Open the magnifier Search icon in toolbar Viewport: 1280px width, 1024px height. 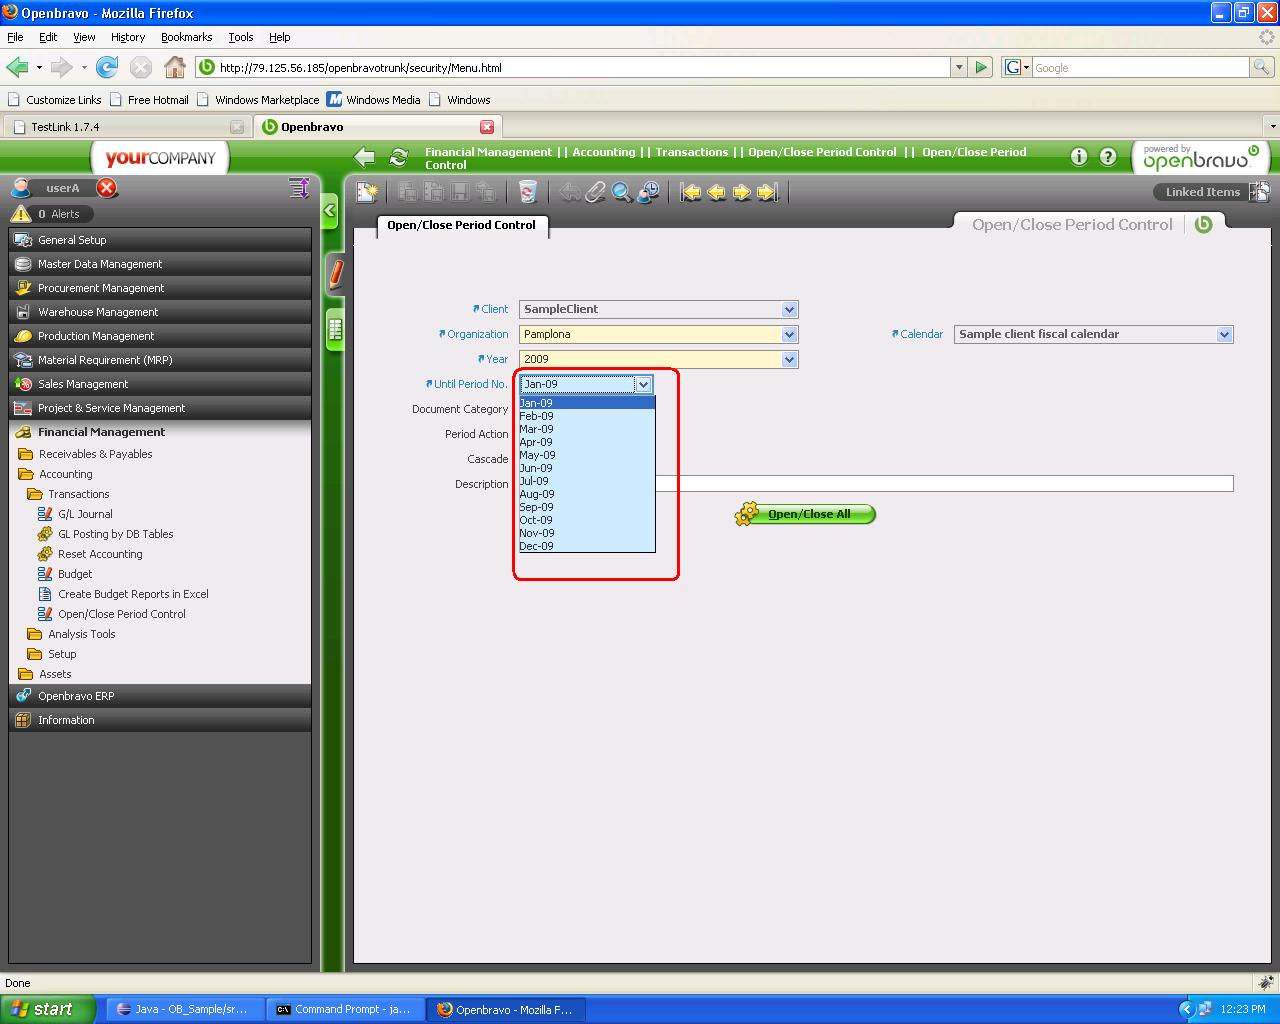621,192
